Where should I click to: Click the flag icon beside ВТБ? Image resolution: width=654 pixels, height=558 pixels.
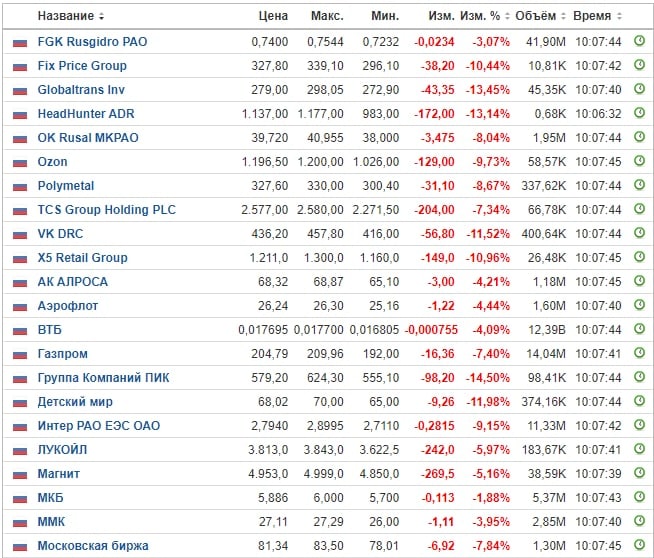[20, 330]
